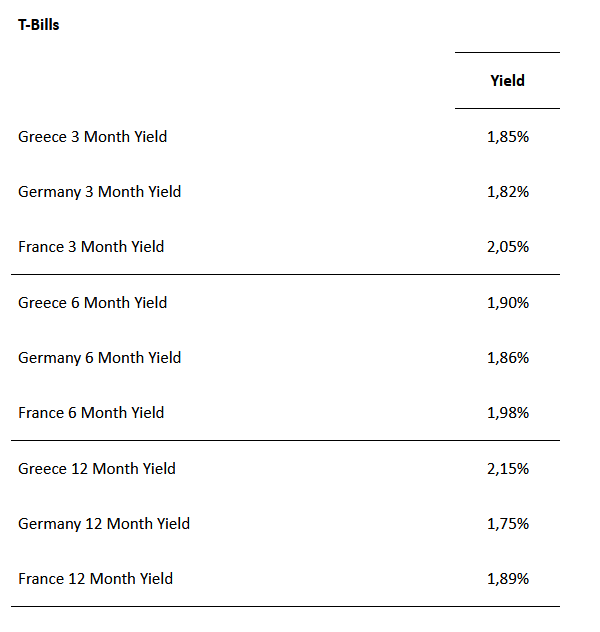Select the Germany 3 Month Yield row label
600x632 pixels.
(x=99, y=192)
